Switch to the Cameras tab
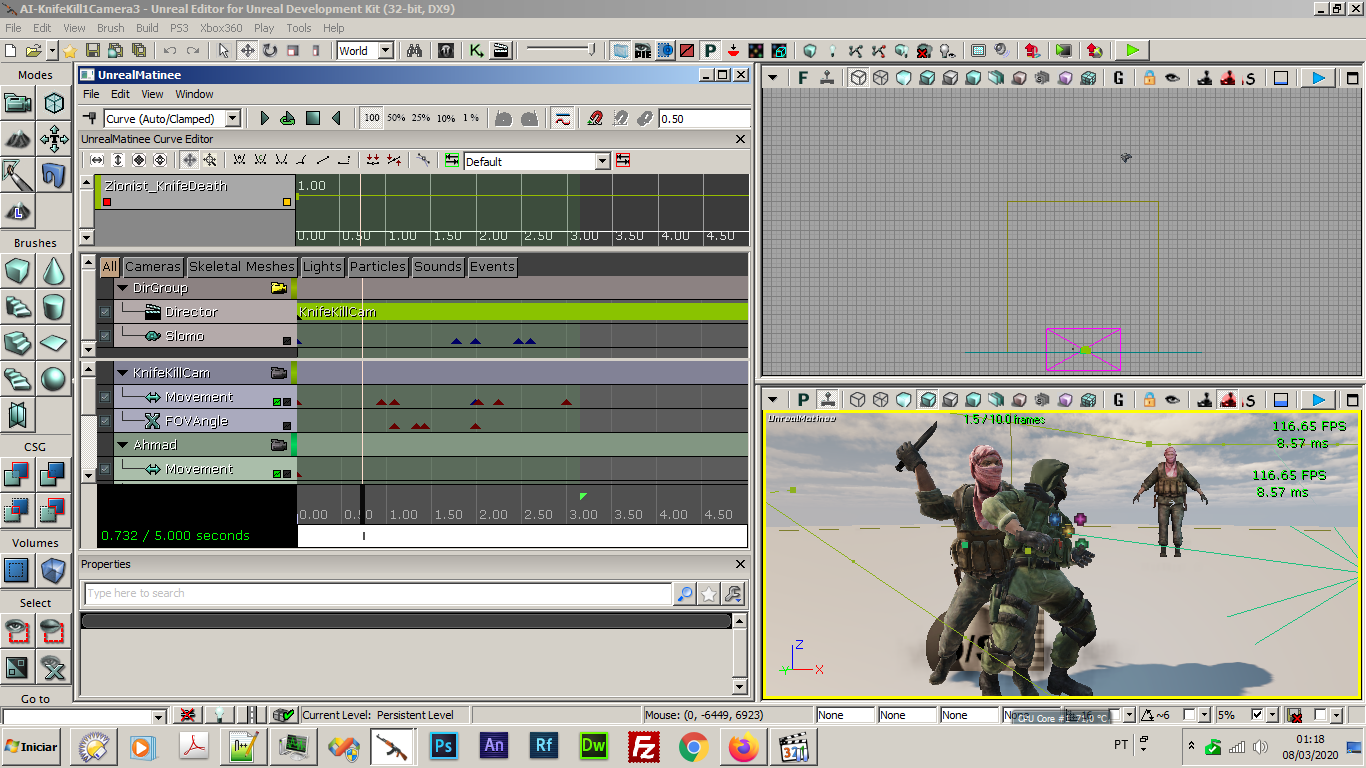Viewport: 1366px width, 768px height. pos(153,266)
